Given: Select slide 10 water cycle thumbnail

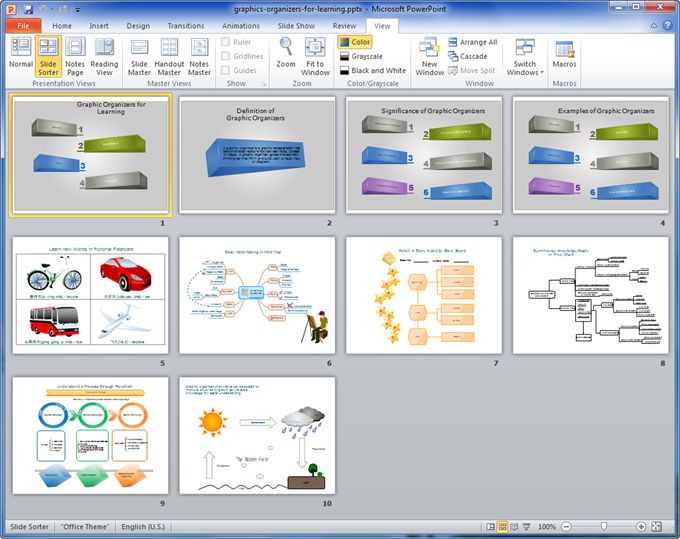Looking at the screenshot, I should coord(258,435).
